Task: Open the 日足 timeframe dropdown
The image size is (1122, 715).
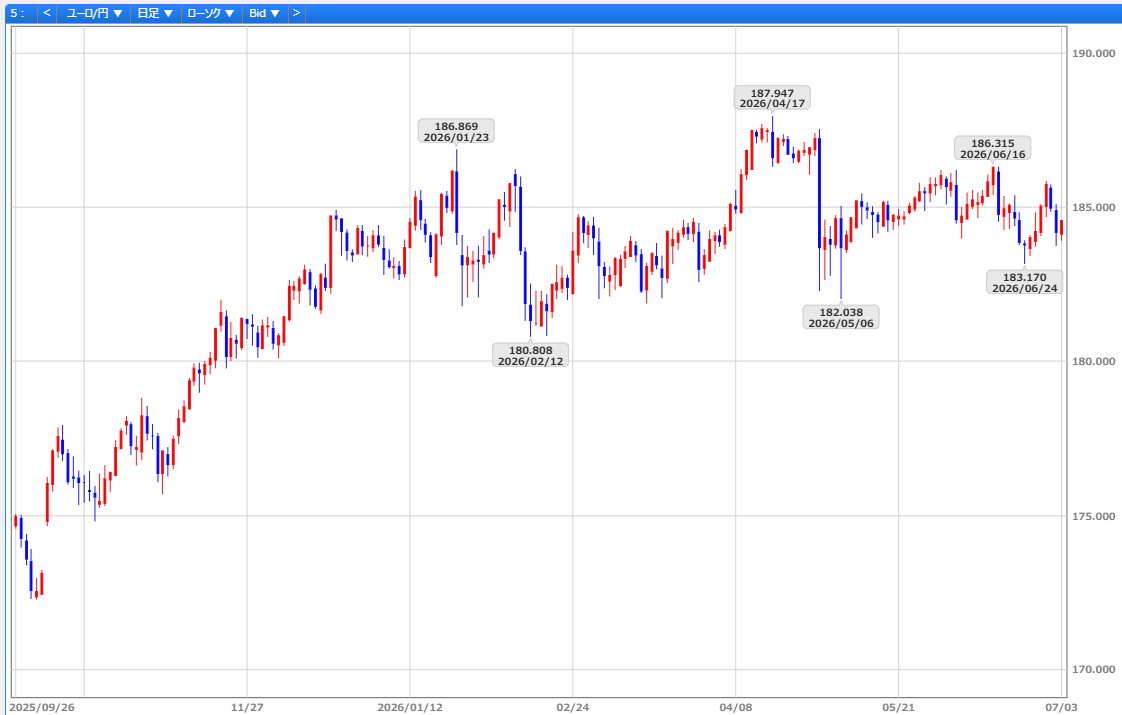Action: 155,13
